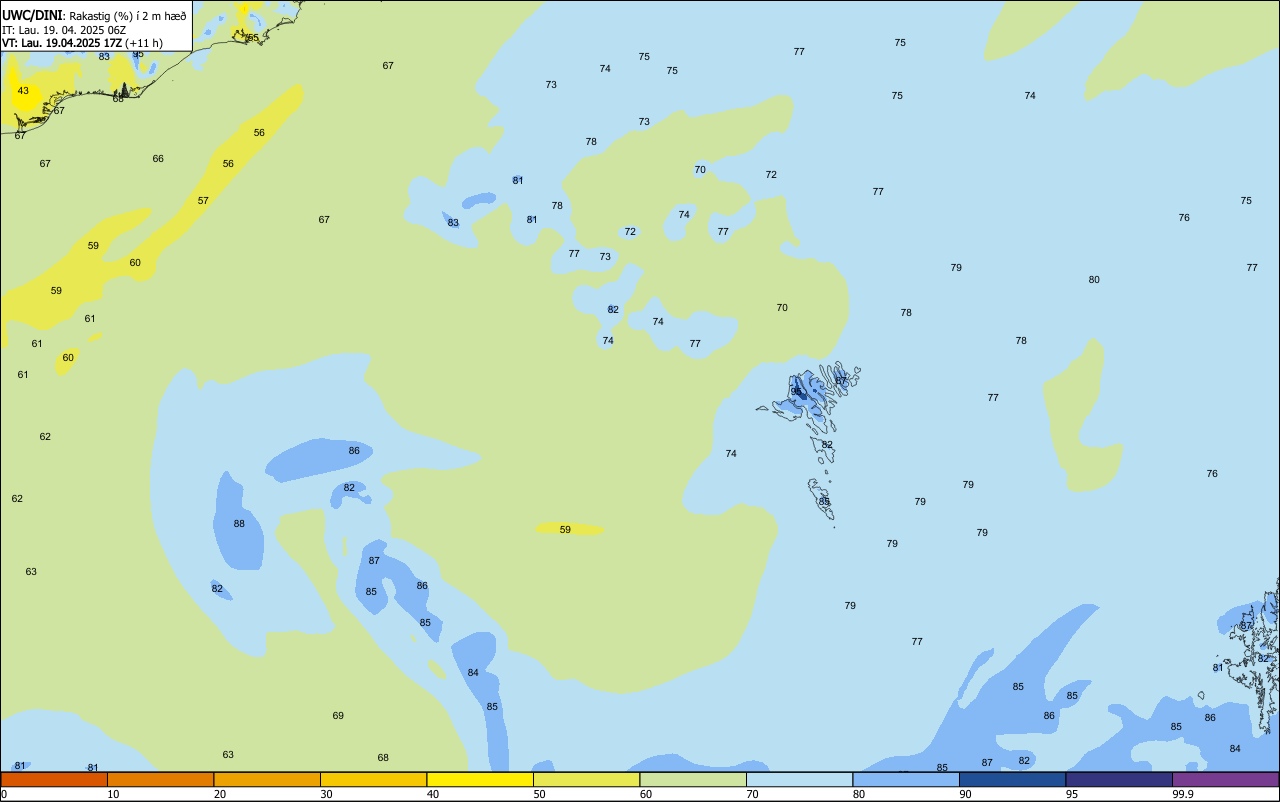Viewport: 1280px width, 802px height.
Task: Click the humidity value '57' in yellow band
Action: pos(203,201)
